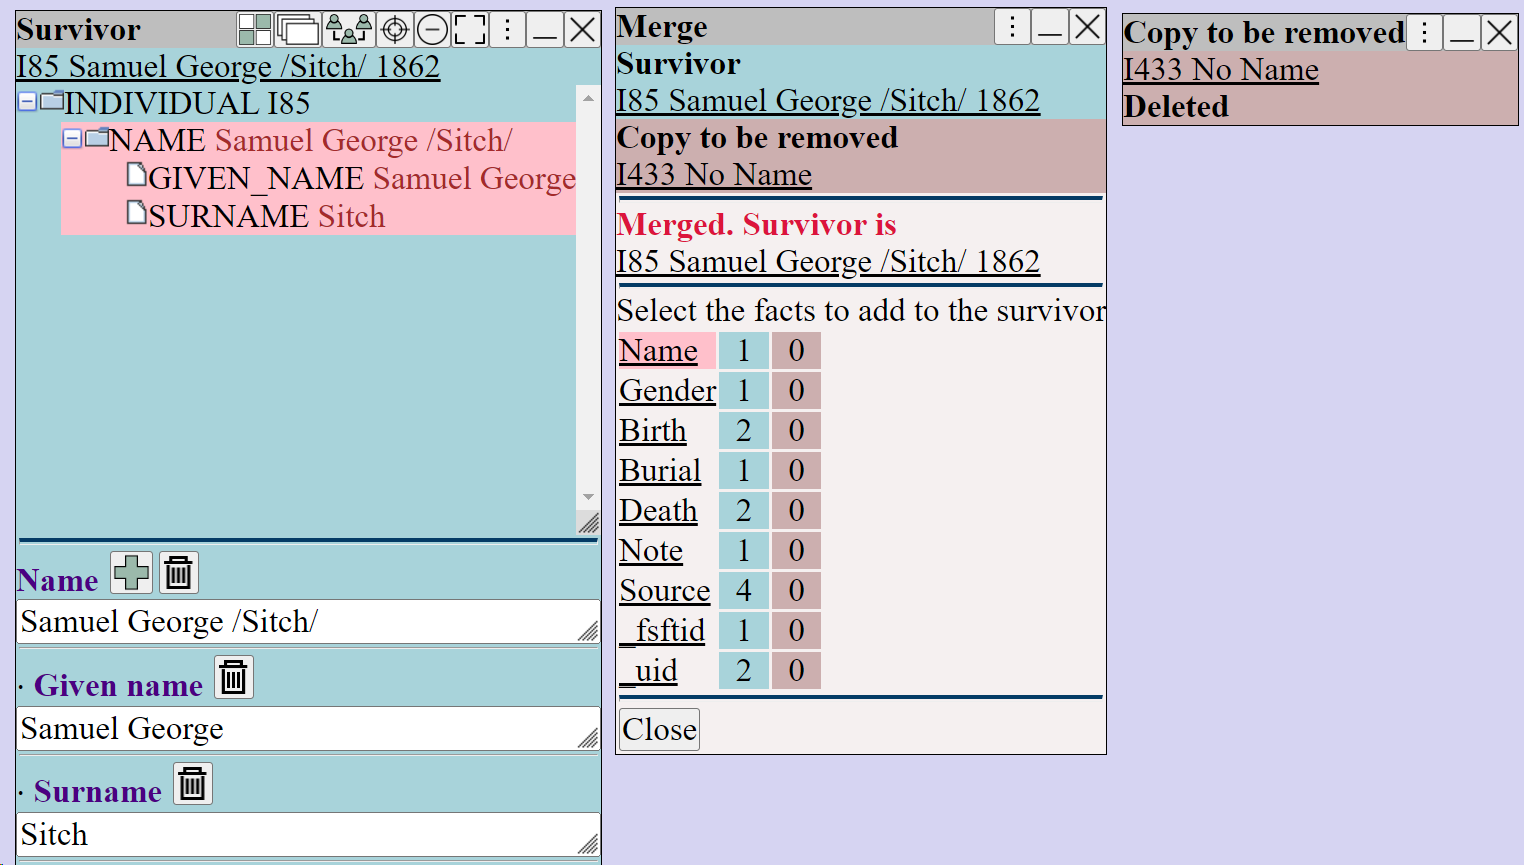Open I433 No Name link in right panel
The width and height of the screenshot is (1524, 865).
click(1221, 69)
